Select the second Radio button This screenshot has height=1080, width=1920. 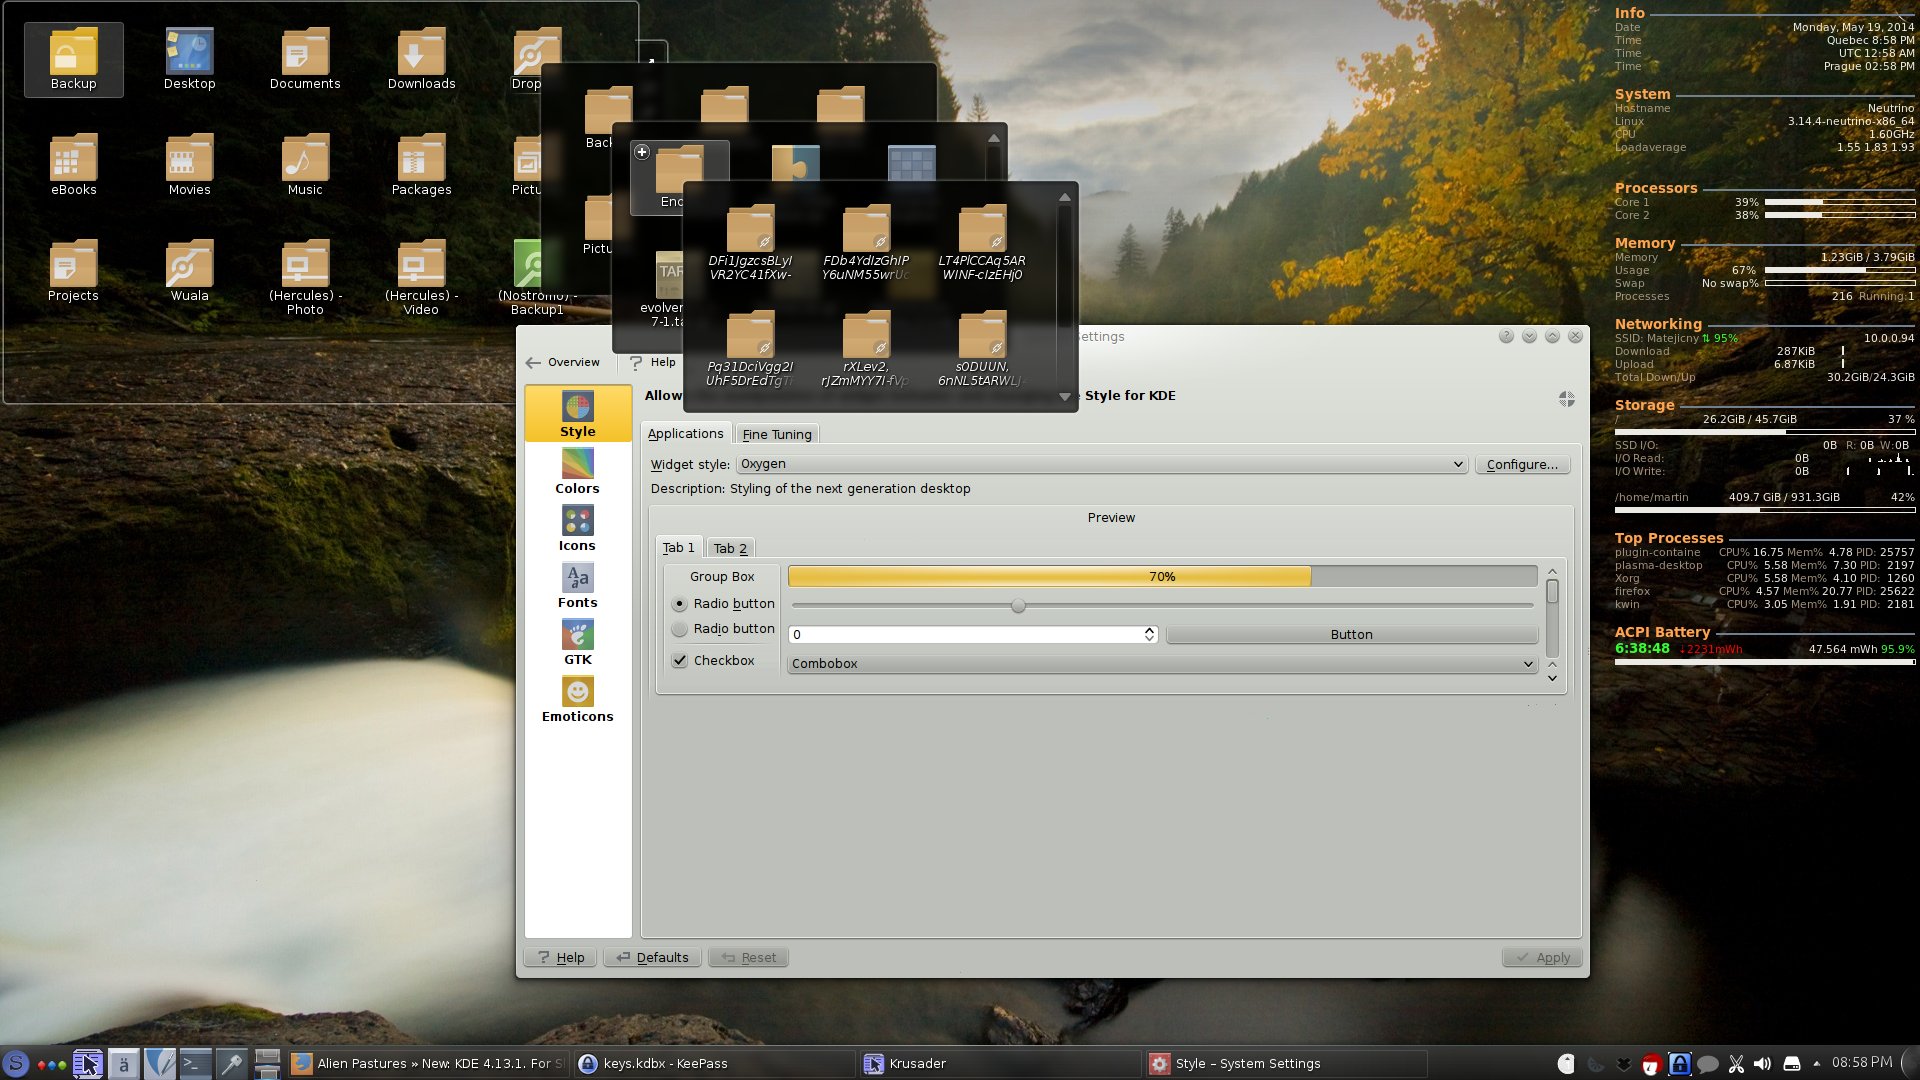point(680,629)
